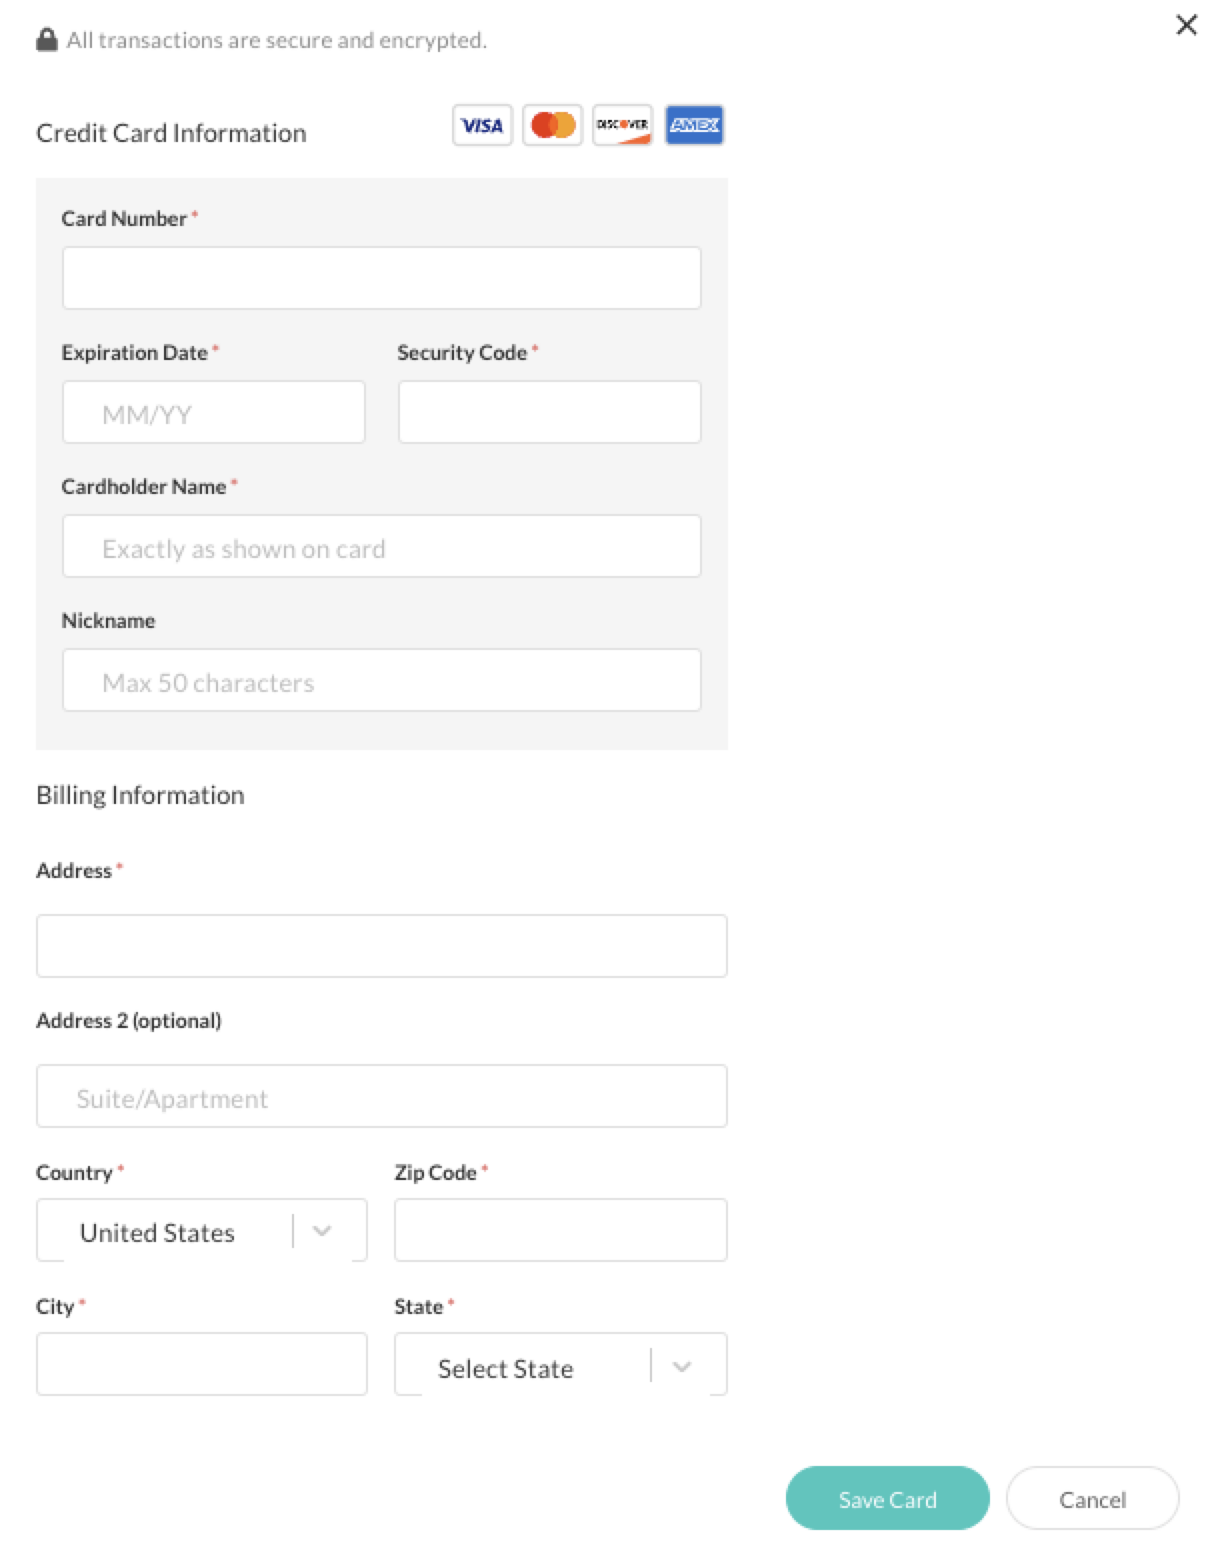The height and width of the screenshot is (1556, 1218).
Task: Click the Save Card button
Action: 887,1499
